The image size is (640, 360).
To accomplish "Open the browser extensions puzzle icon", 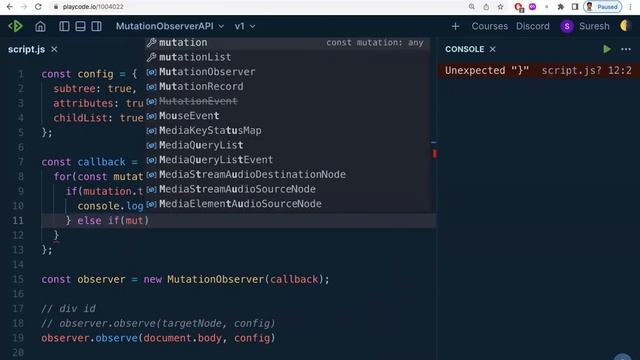I will (561, 7).
